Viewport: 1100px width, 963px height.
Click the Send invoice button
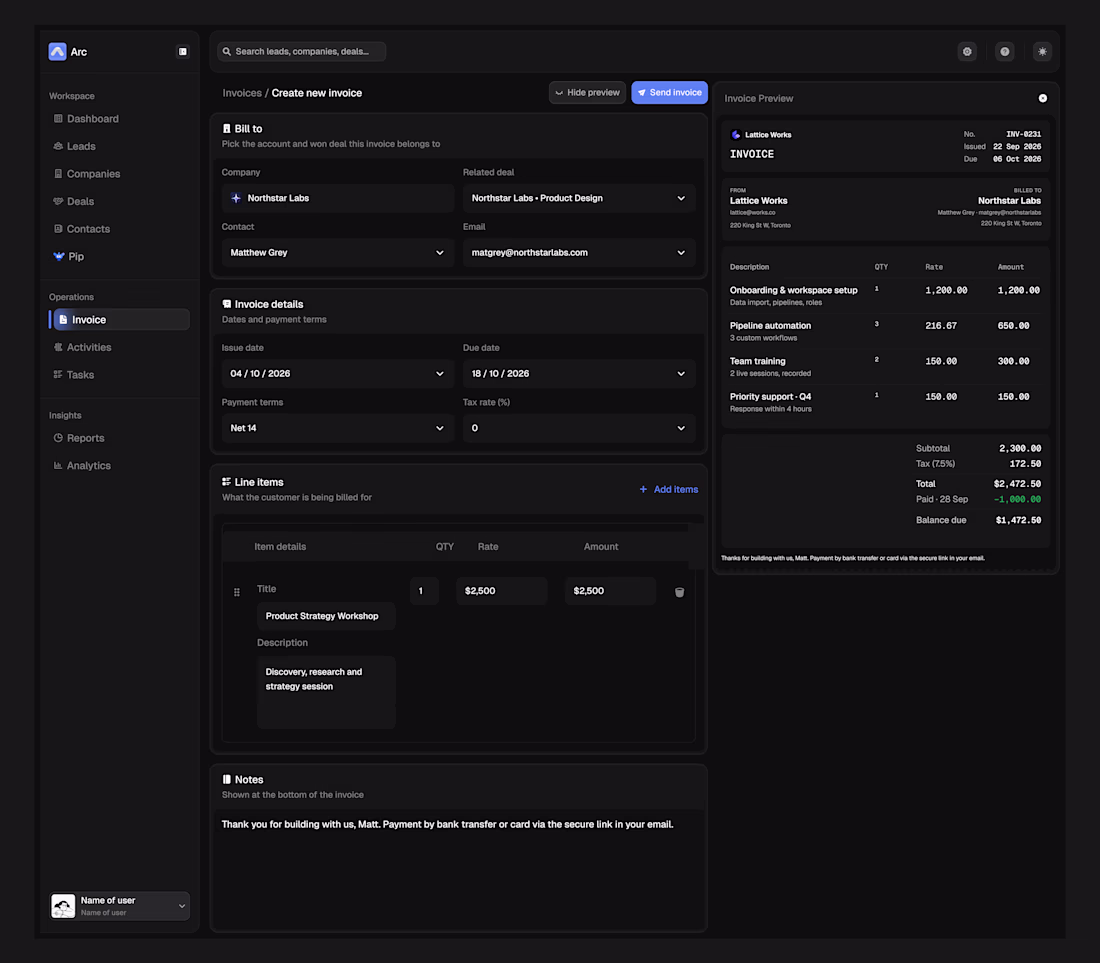pyautogui.click(x=669, y=93)
